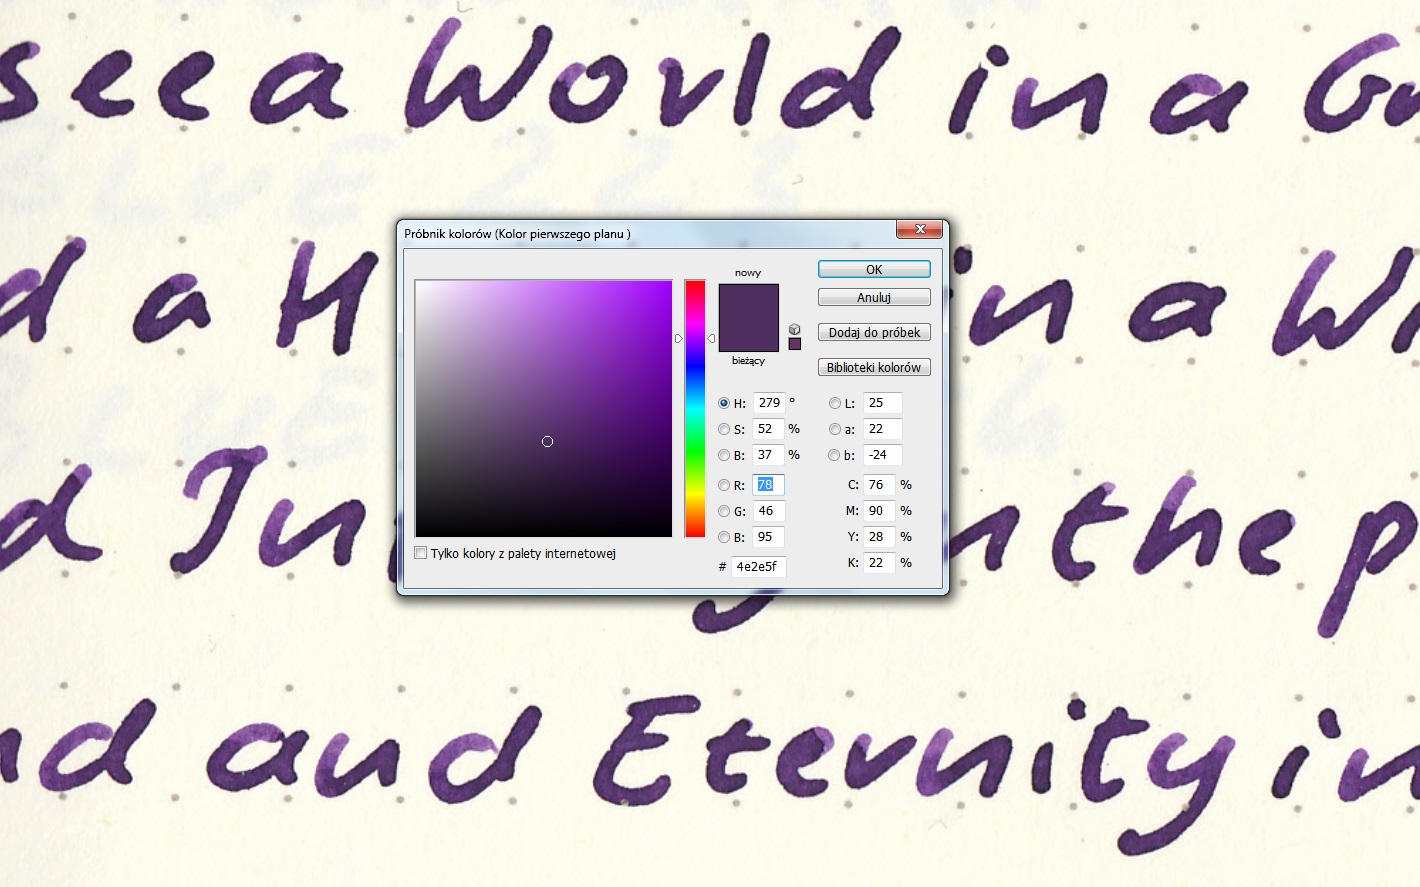1420x887 pixels.
Task: Open Biblioteki kolorów
Action: (x=874, y=367)
